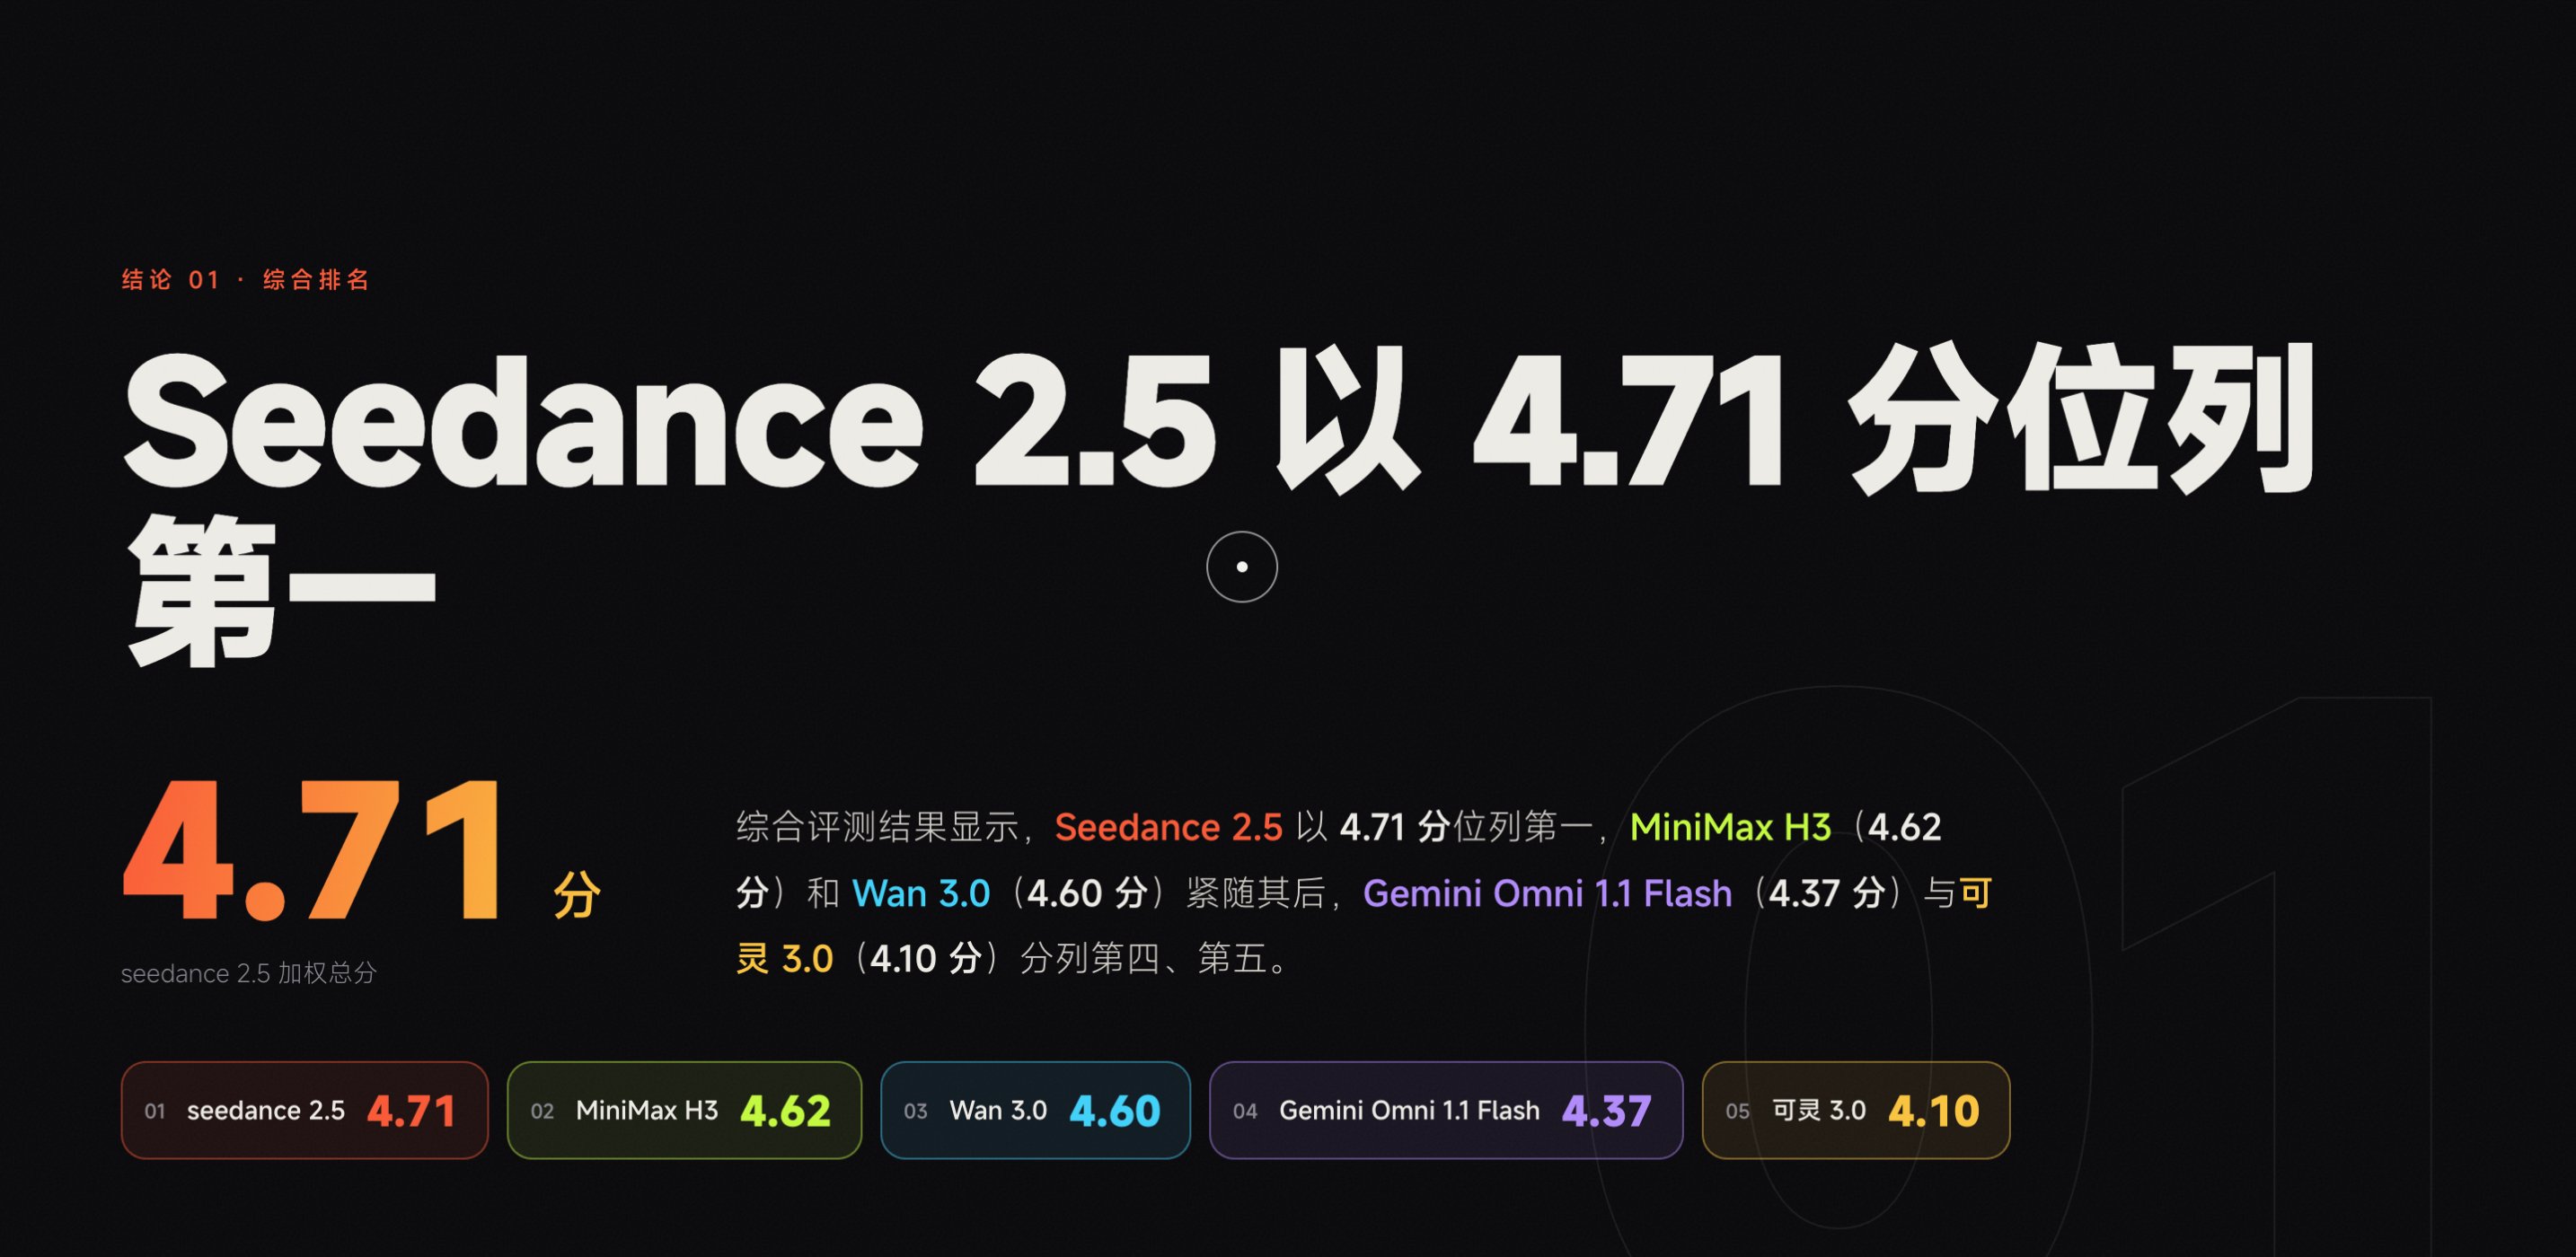Click the （4.37 分） text in paragraph
This screenshot has width=2576, height=1257.
1827,893
